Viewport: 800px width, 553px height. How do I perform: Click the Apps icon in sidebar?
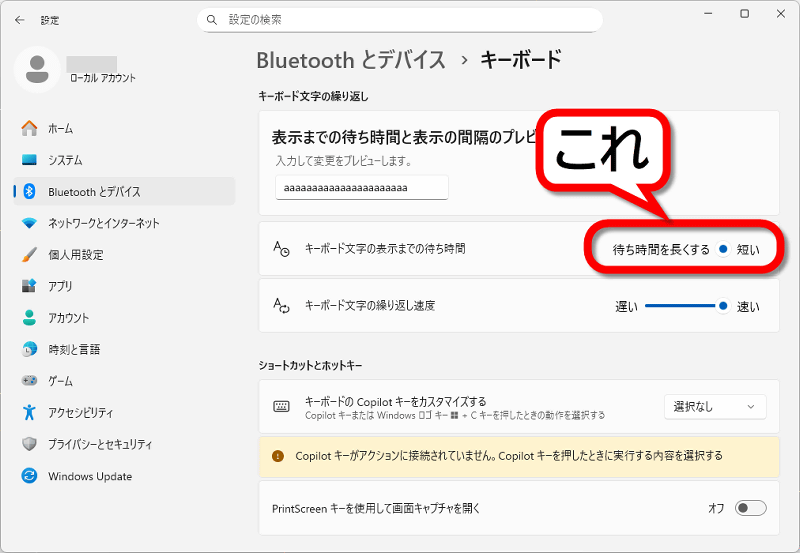pos(29,286)
